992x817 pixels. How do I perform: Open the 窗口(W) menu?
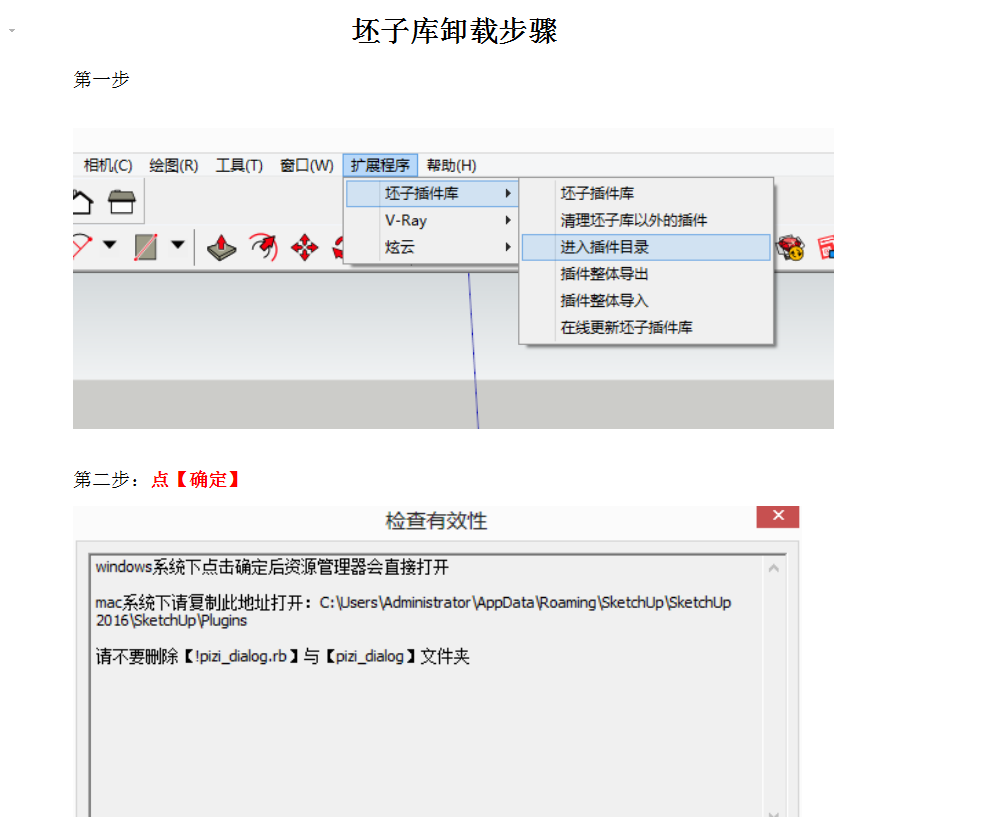pyautogui.click(x=307, y=166)
